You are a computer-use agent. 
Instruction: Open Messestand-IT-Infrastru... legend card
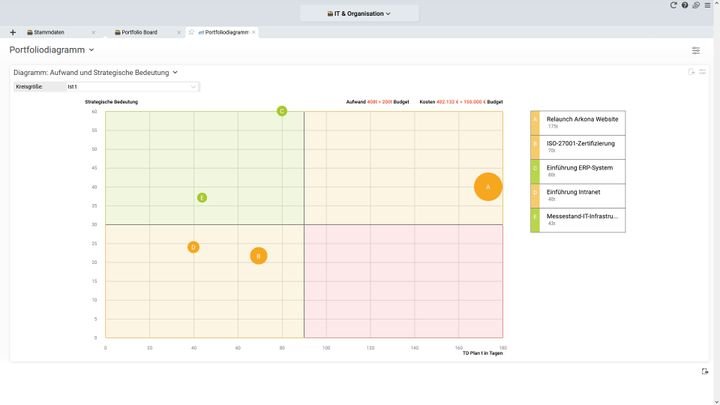click(578, 220)
